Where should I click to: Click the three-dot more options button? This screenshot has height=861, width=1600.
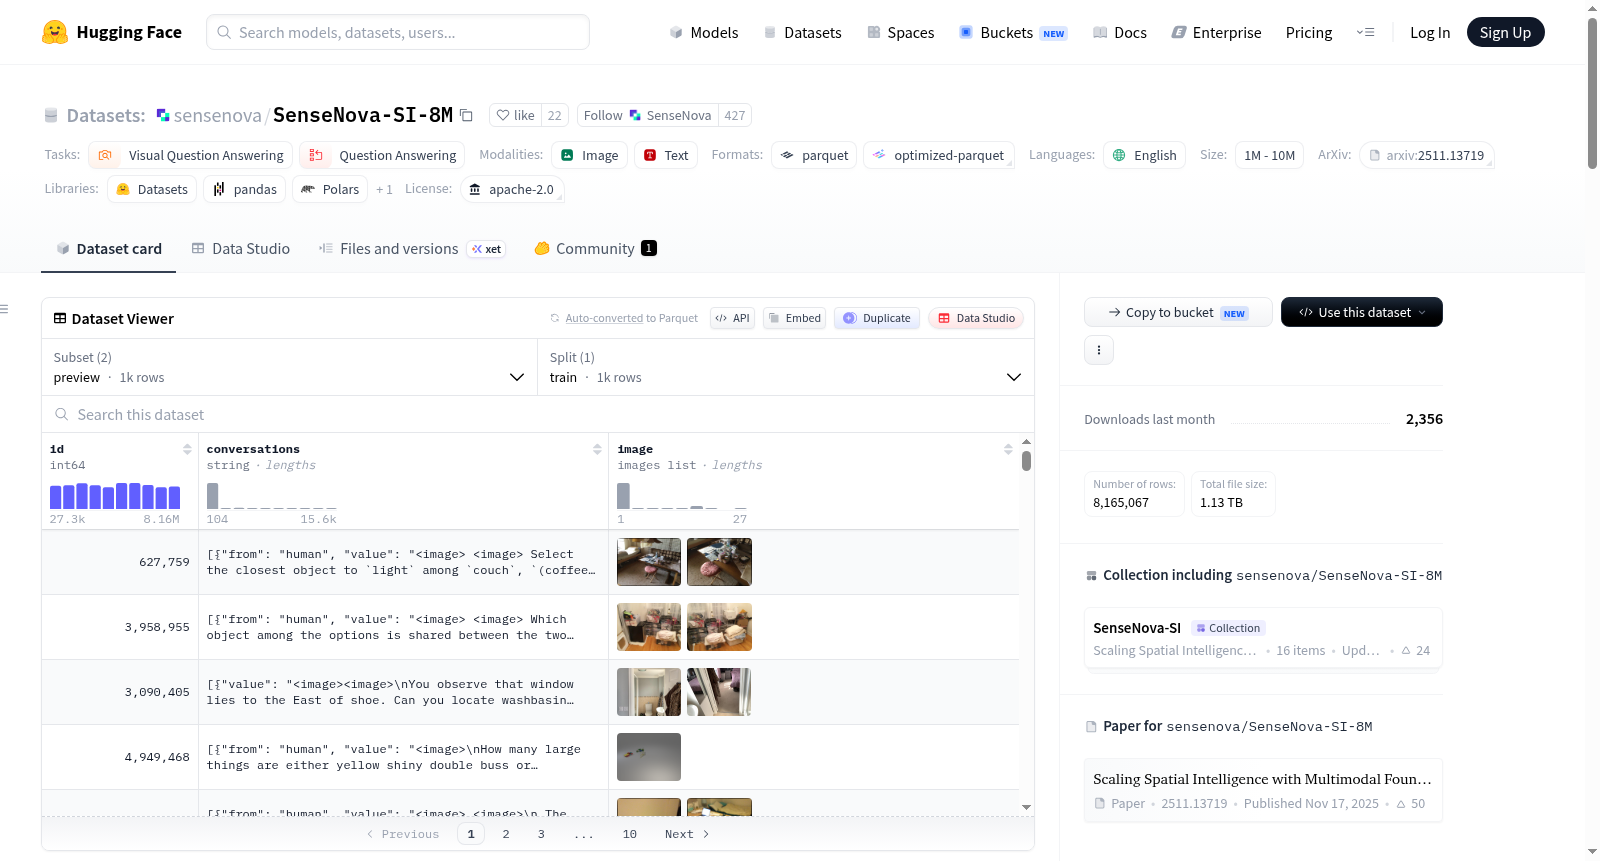pos(1099,350)
